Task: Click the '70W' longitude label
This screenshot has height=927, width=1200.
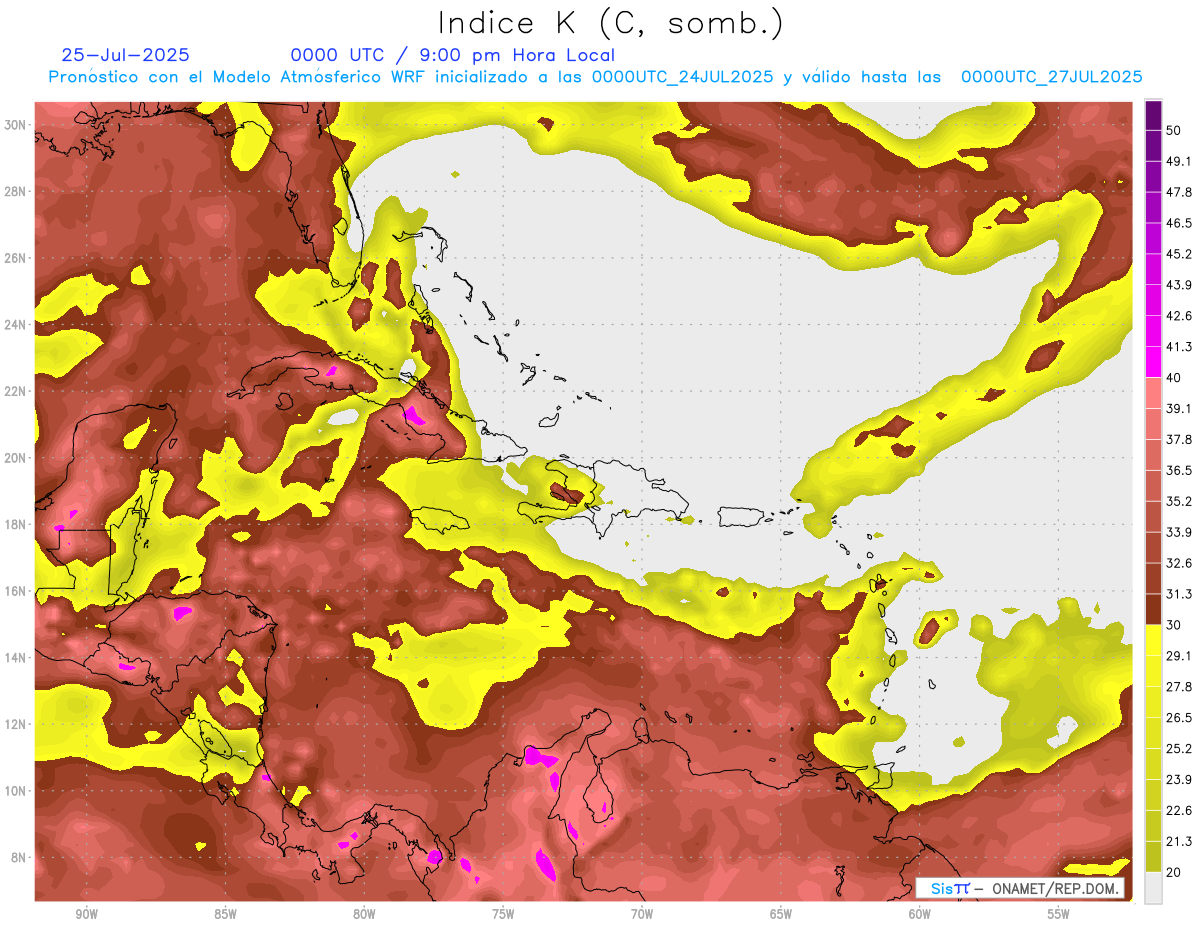Action: pyautogui.click(x=642, y=914)
